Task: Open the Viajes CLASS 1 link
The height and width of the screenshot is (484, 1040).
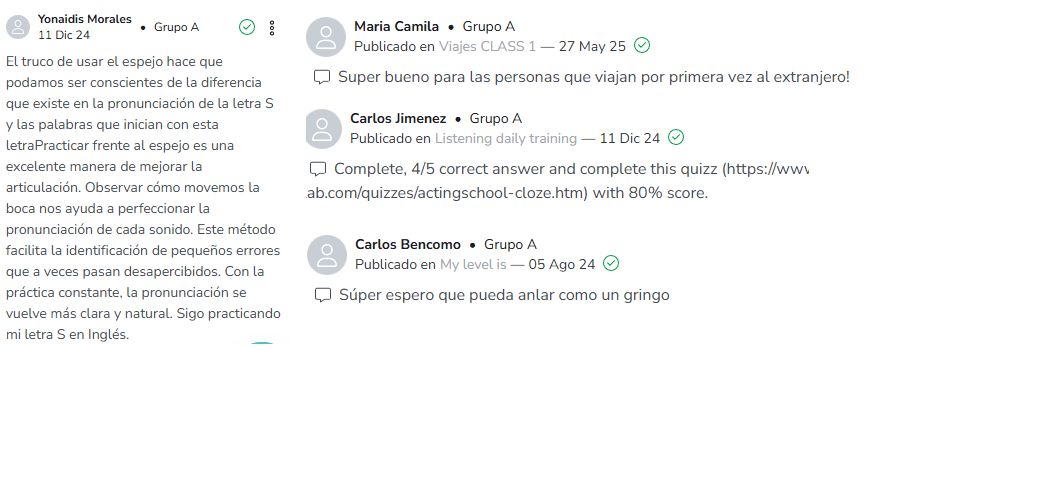Action: (x=487, y=46)
